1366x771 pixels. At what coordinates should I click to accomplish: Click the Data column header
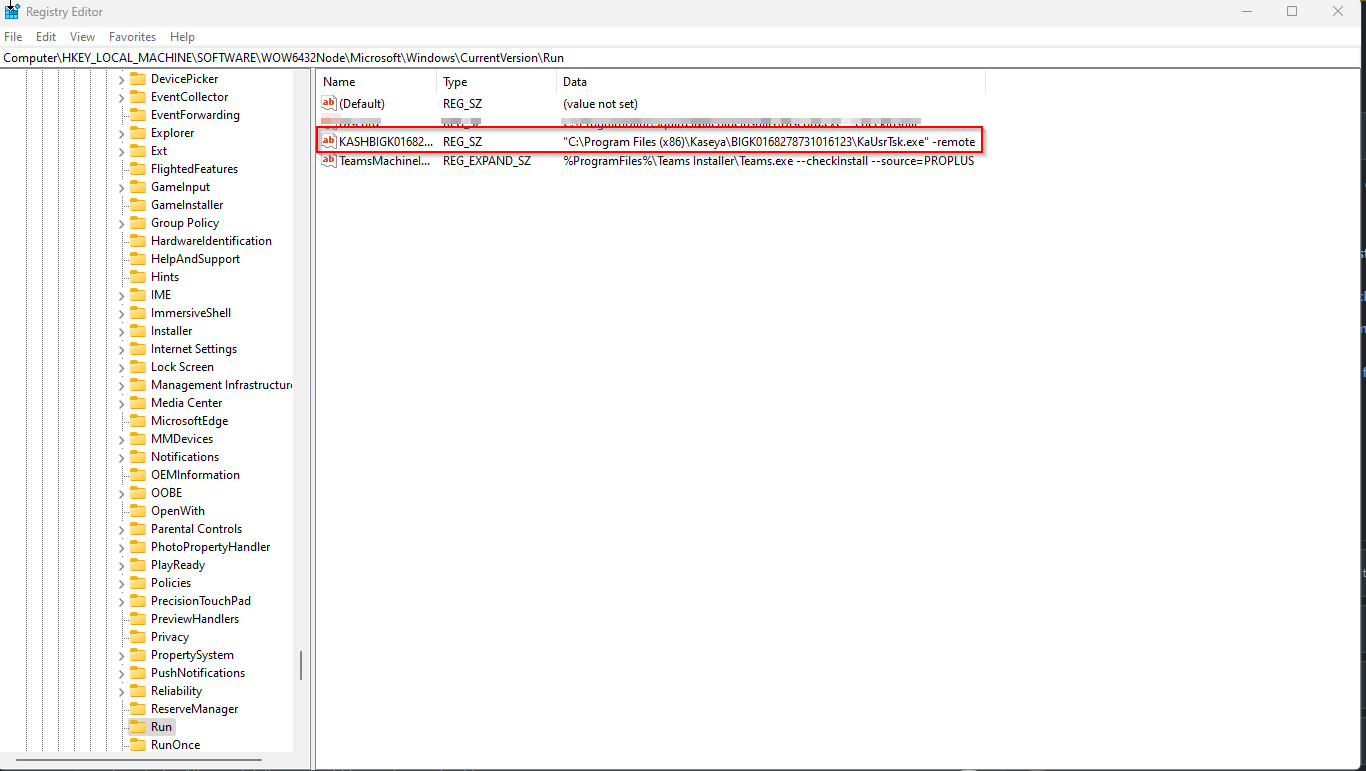[x=575, y=81]
